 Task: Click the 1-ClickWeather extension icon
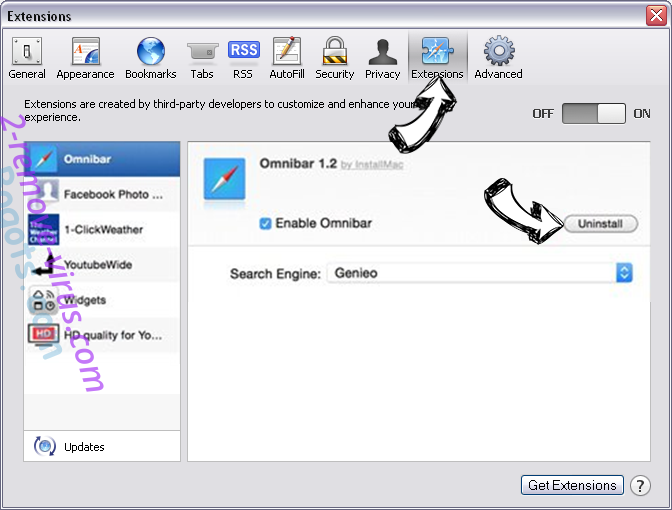click(x=43, y=230)
